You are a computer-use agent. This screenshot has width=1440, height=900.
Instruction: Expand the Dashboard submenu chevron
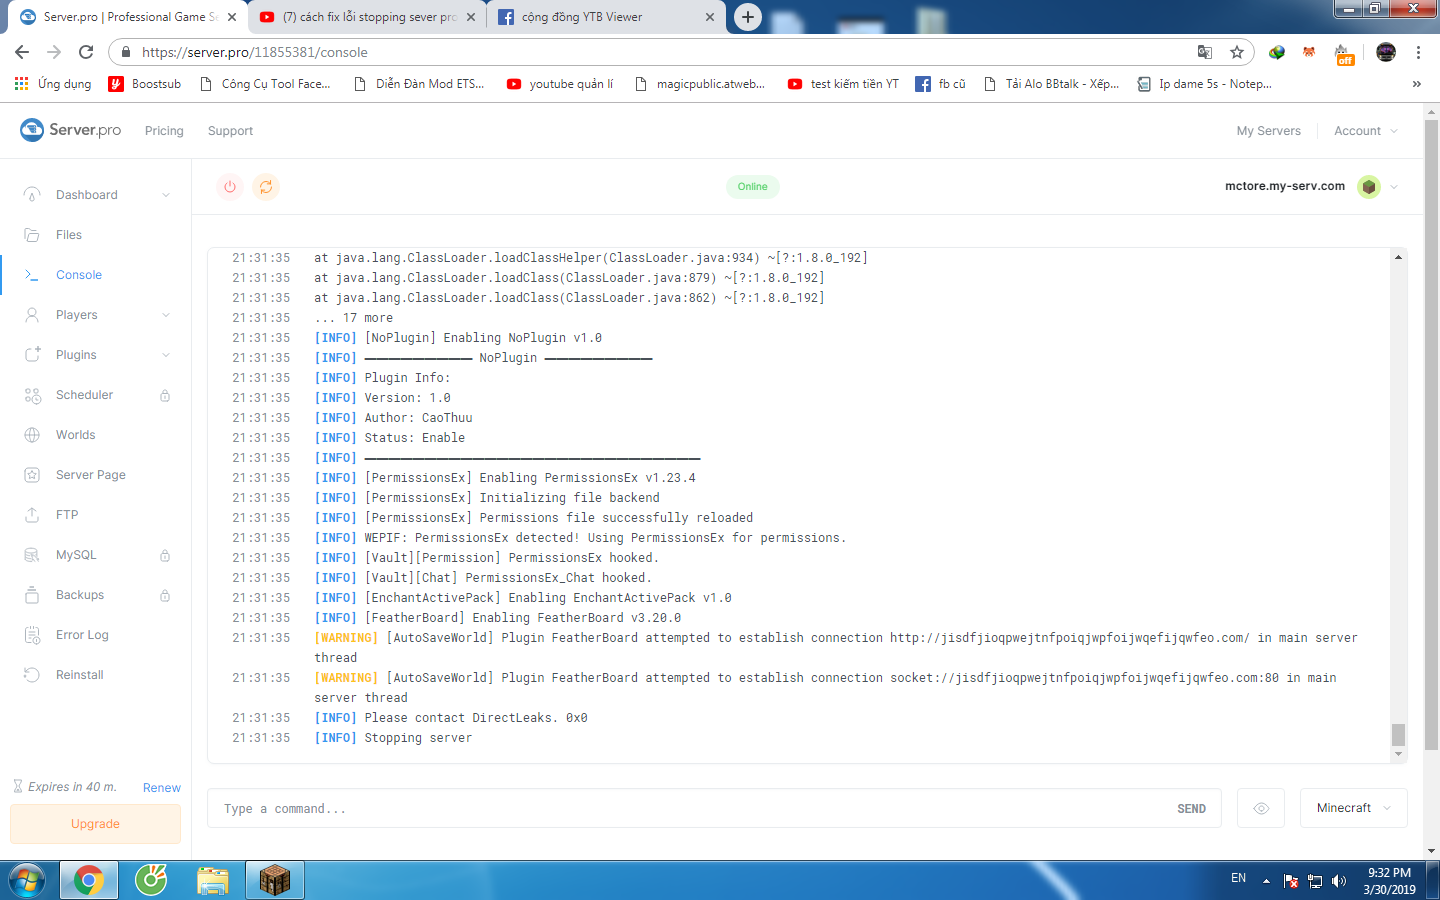pyautogui.click(x=166, y=195)
